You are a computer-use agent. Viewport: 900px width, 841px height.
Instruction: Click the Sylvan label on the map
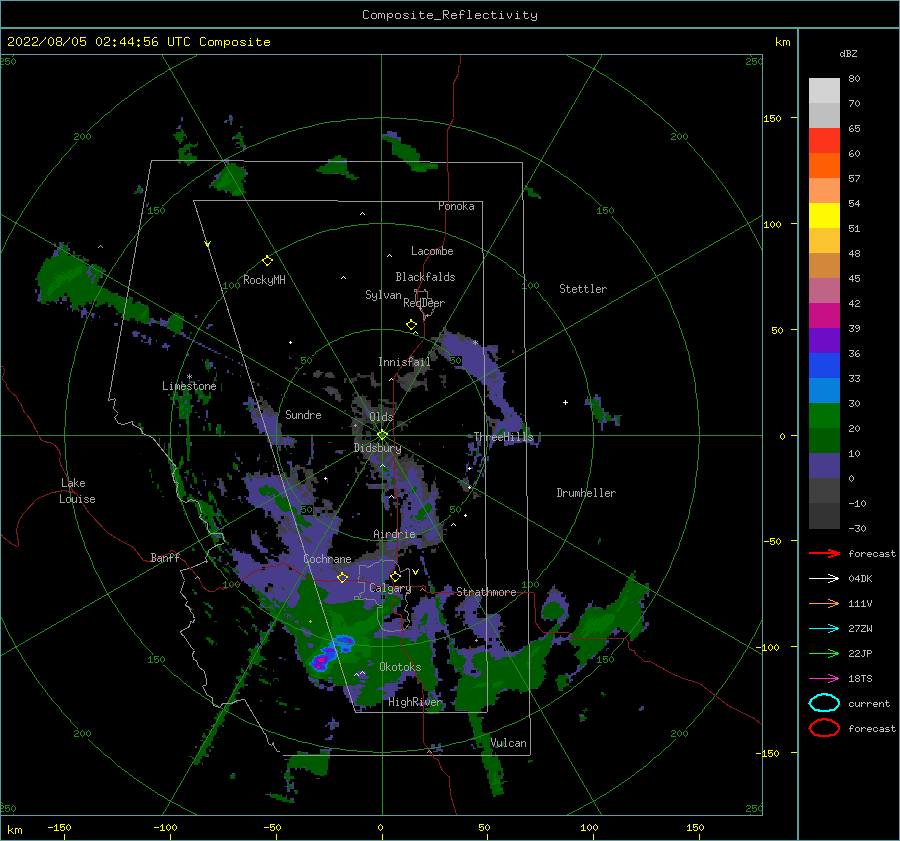pyautogui.click(x=383, y=295)
